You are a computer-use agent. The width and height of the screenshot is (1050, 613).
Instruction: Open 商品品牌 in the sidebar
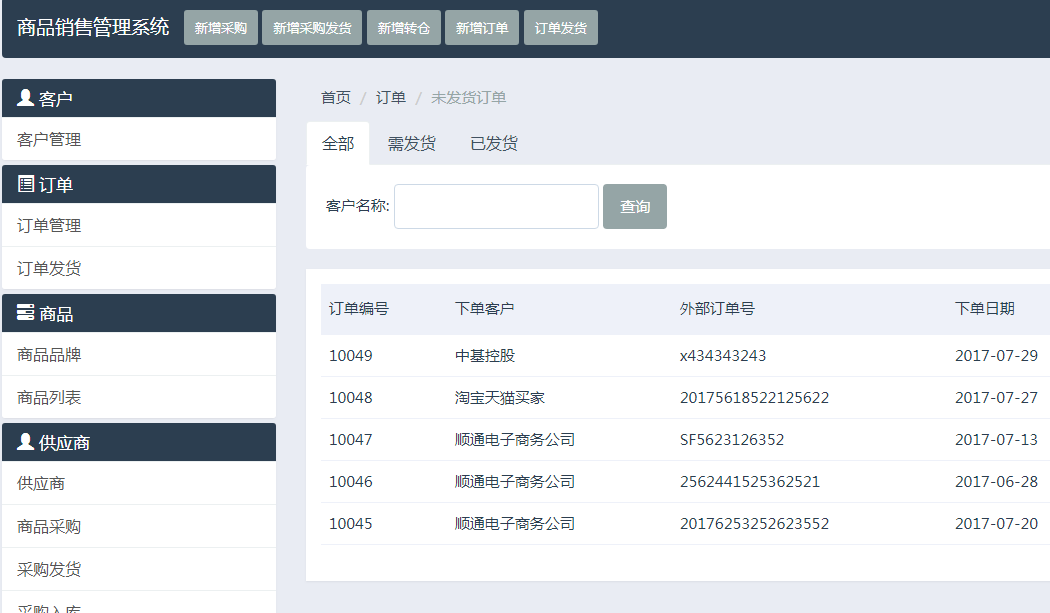(x=49, y=355)
